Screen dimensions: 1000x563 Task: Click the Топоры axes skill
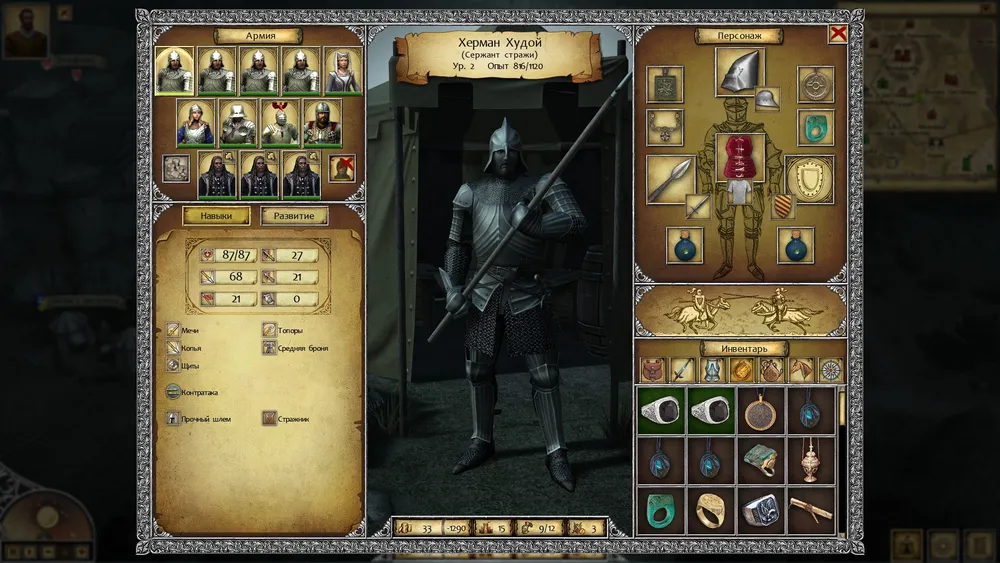[283, 330]
